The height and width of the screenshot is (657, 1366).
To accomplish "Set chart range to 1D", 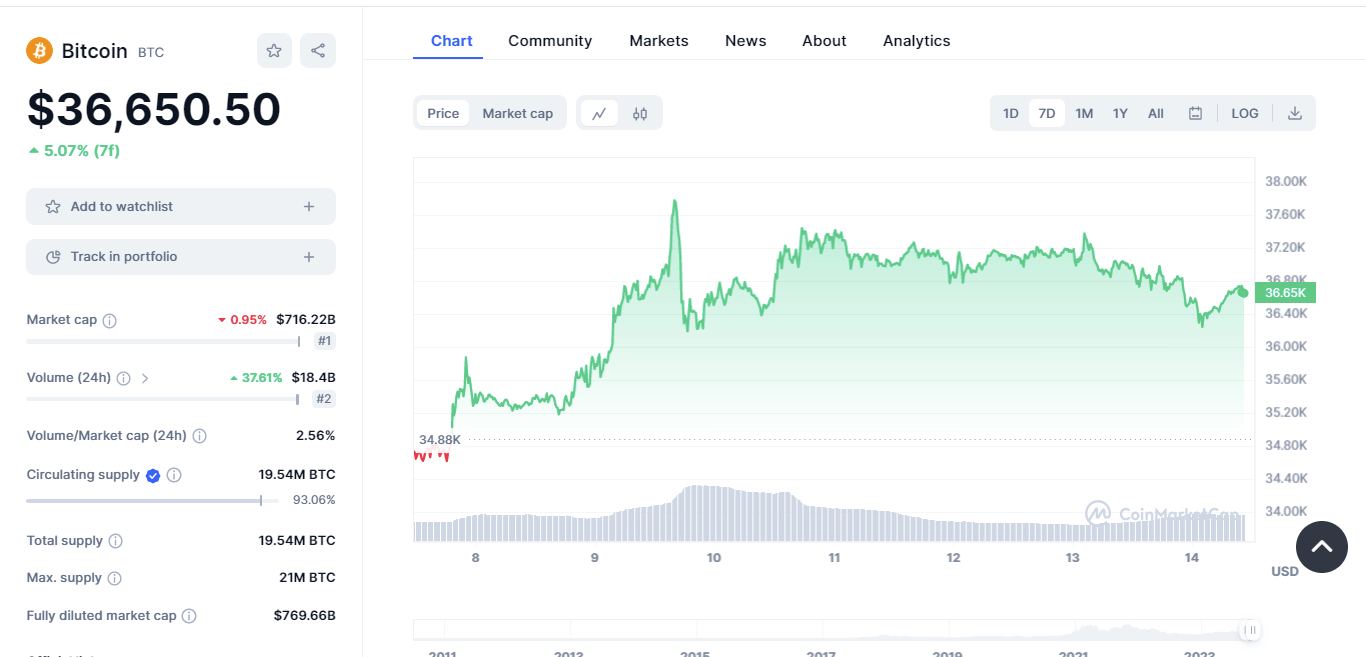I will pos(1011,113).
